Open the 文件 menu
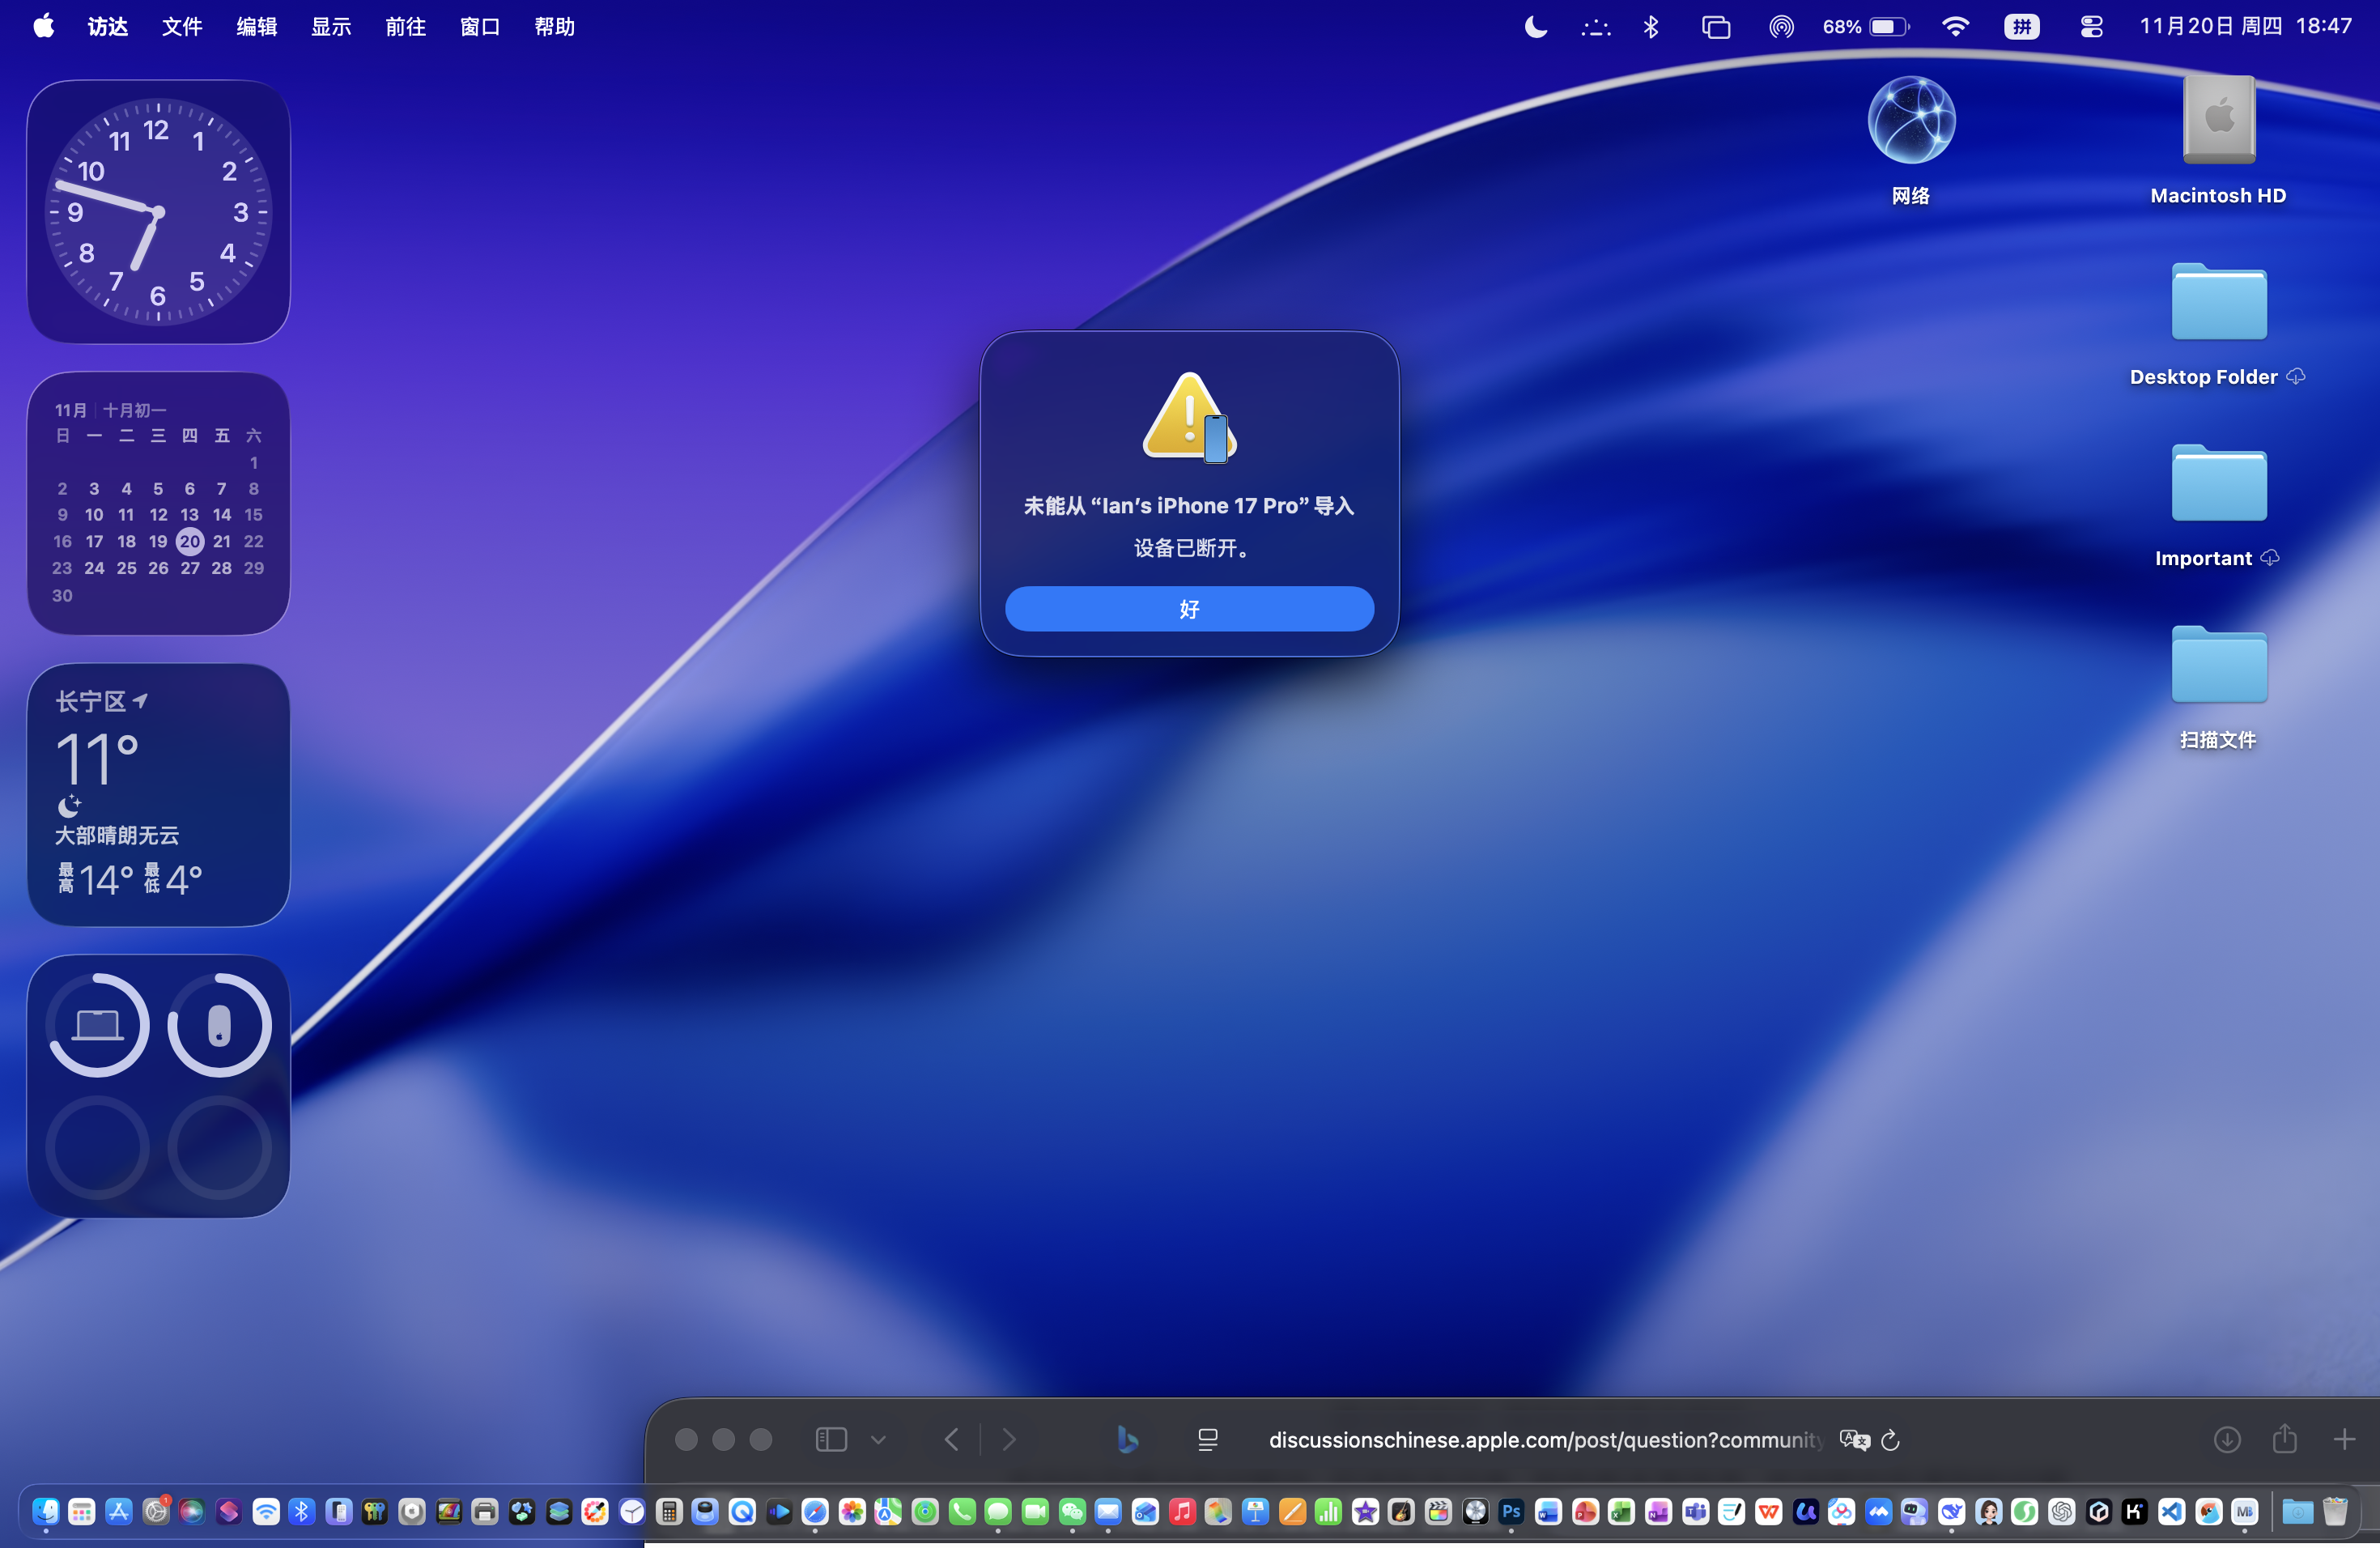This screenshot has width=2380, height=1548. pos(182,27)
